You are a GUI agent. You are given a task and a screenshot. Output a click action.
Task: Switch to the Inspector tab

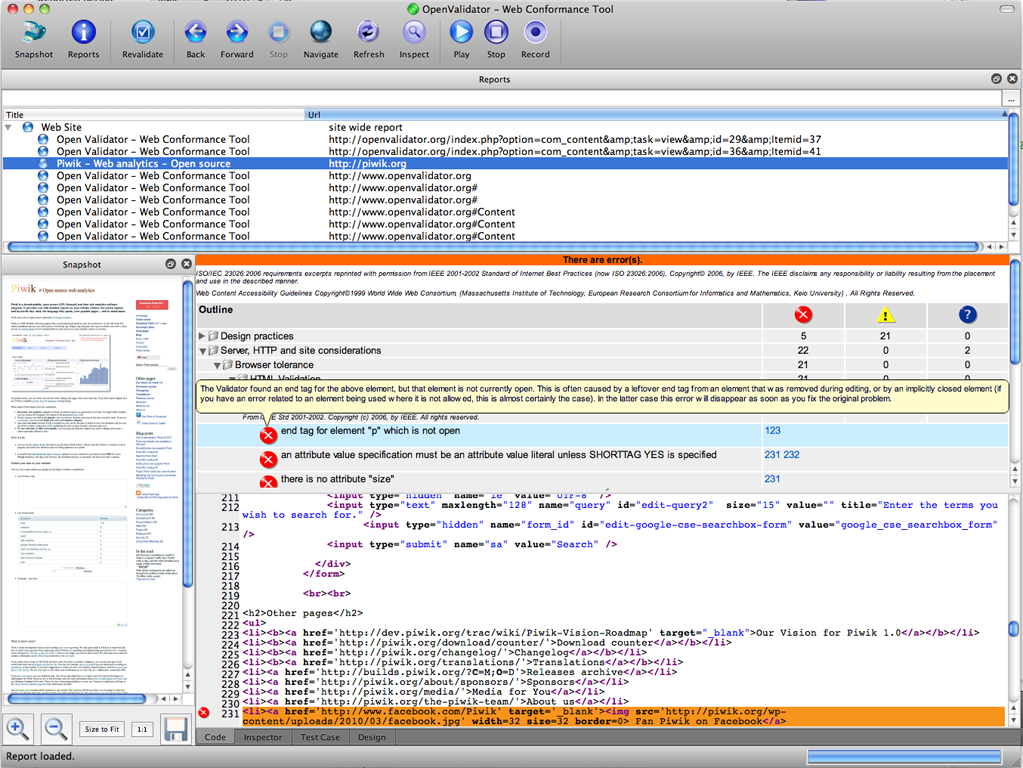click(x=263, y=737)
